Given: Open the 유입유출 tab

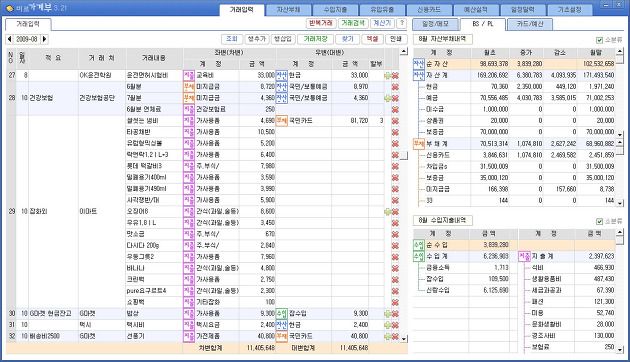Looking at the screenshot, I should point(382,10).
